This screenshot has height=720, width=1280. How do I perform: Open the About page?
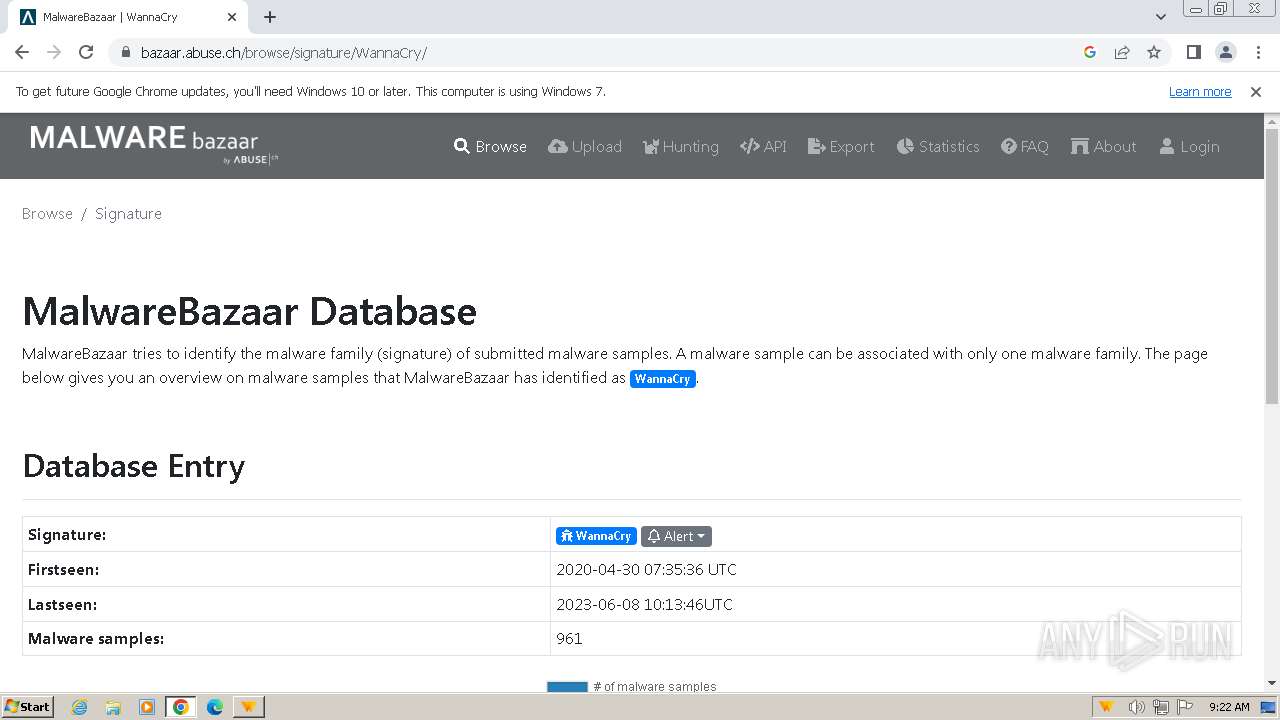(x=1104, y=146)
